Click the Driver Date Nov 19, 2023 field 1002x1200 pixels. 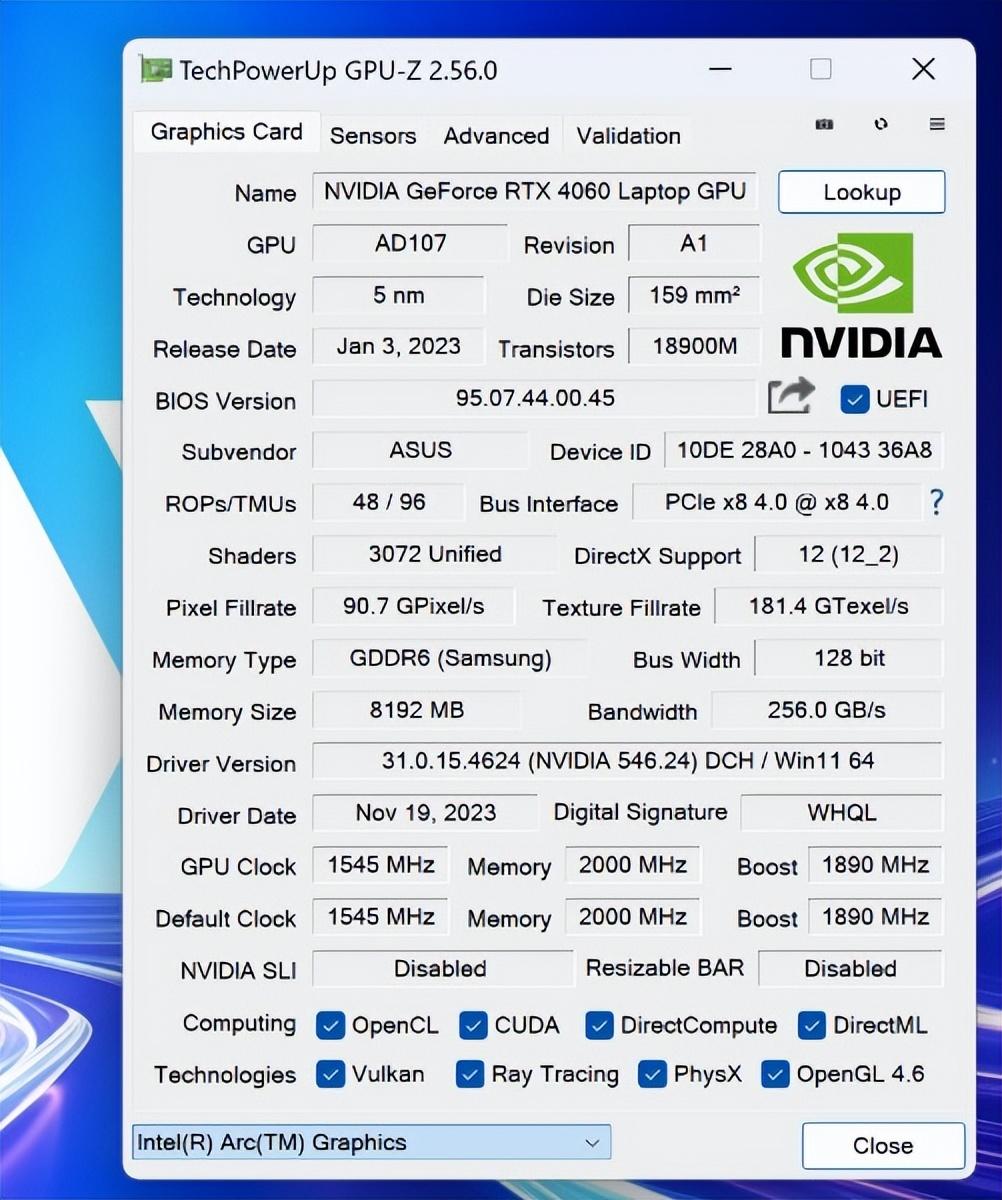tap(425, 813)
